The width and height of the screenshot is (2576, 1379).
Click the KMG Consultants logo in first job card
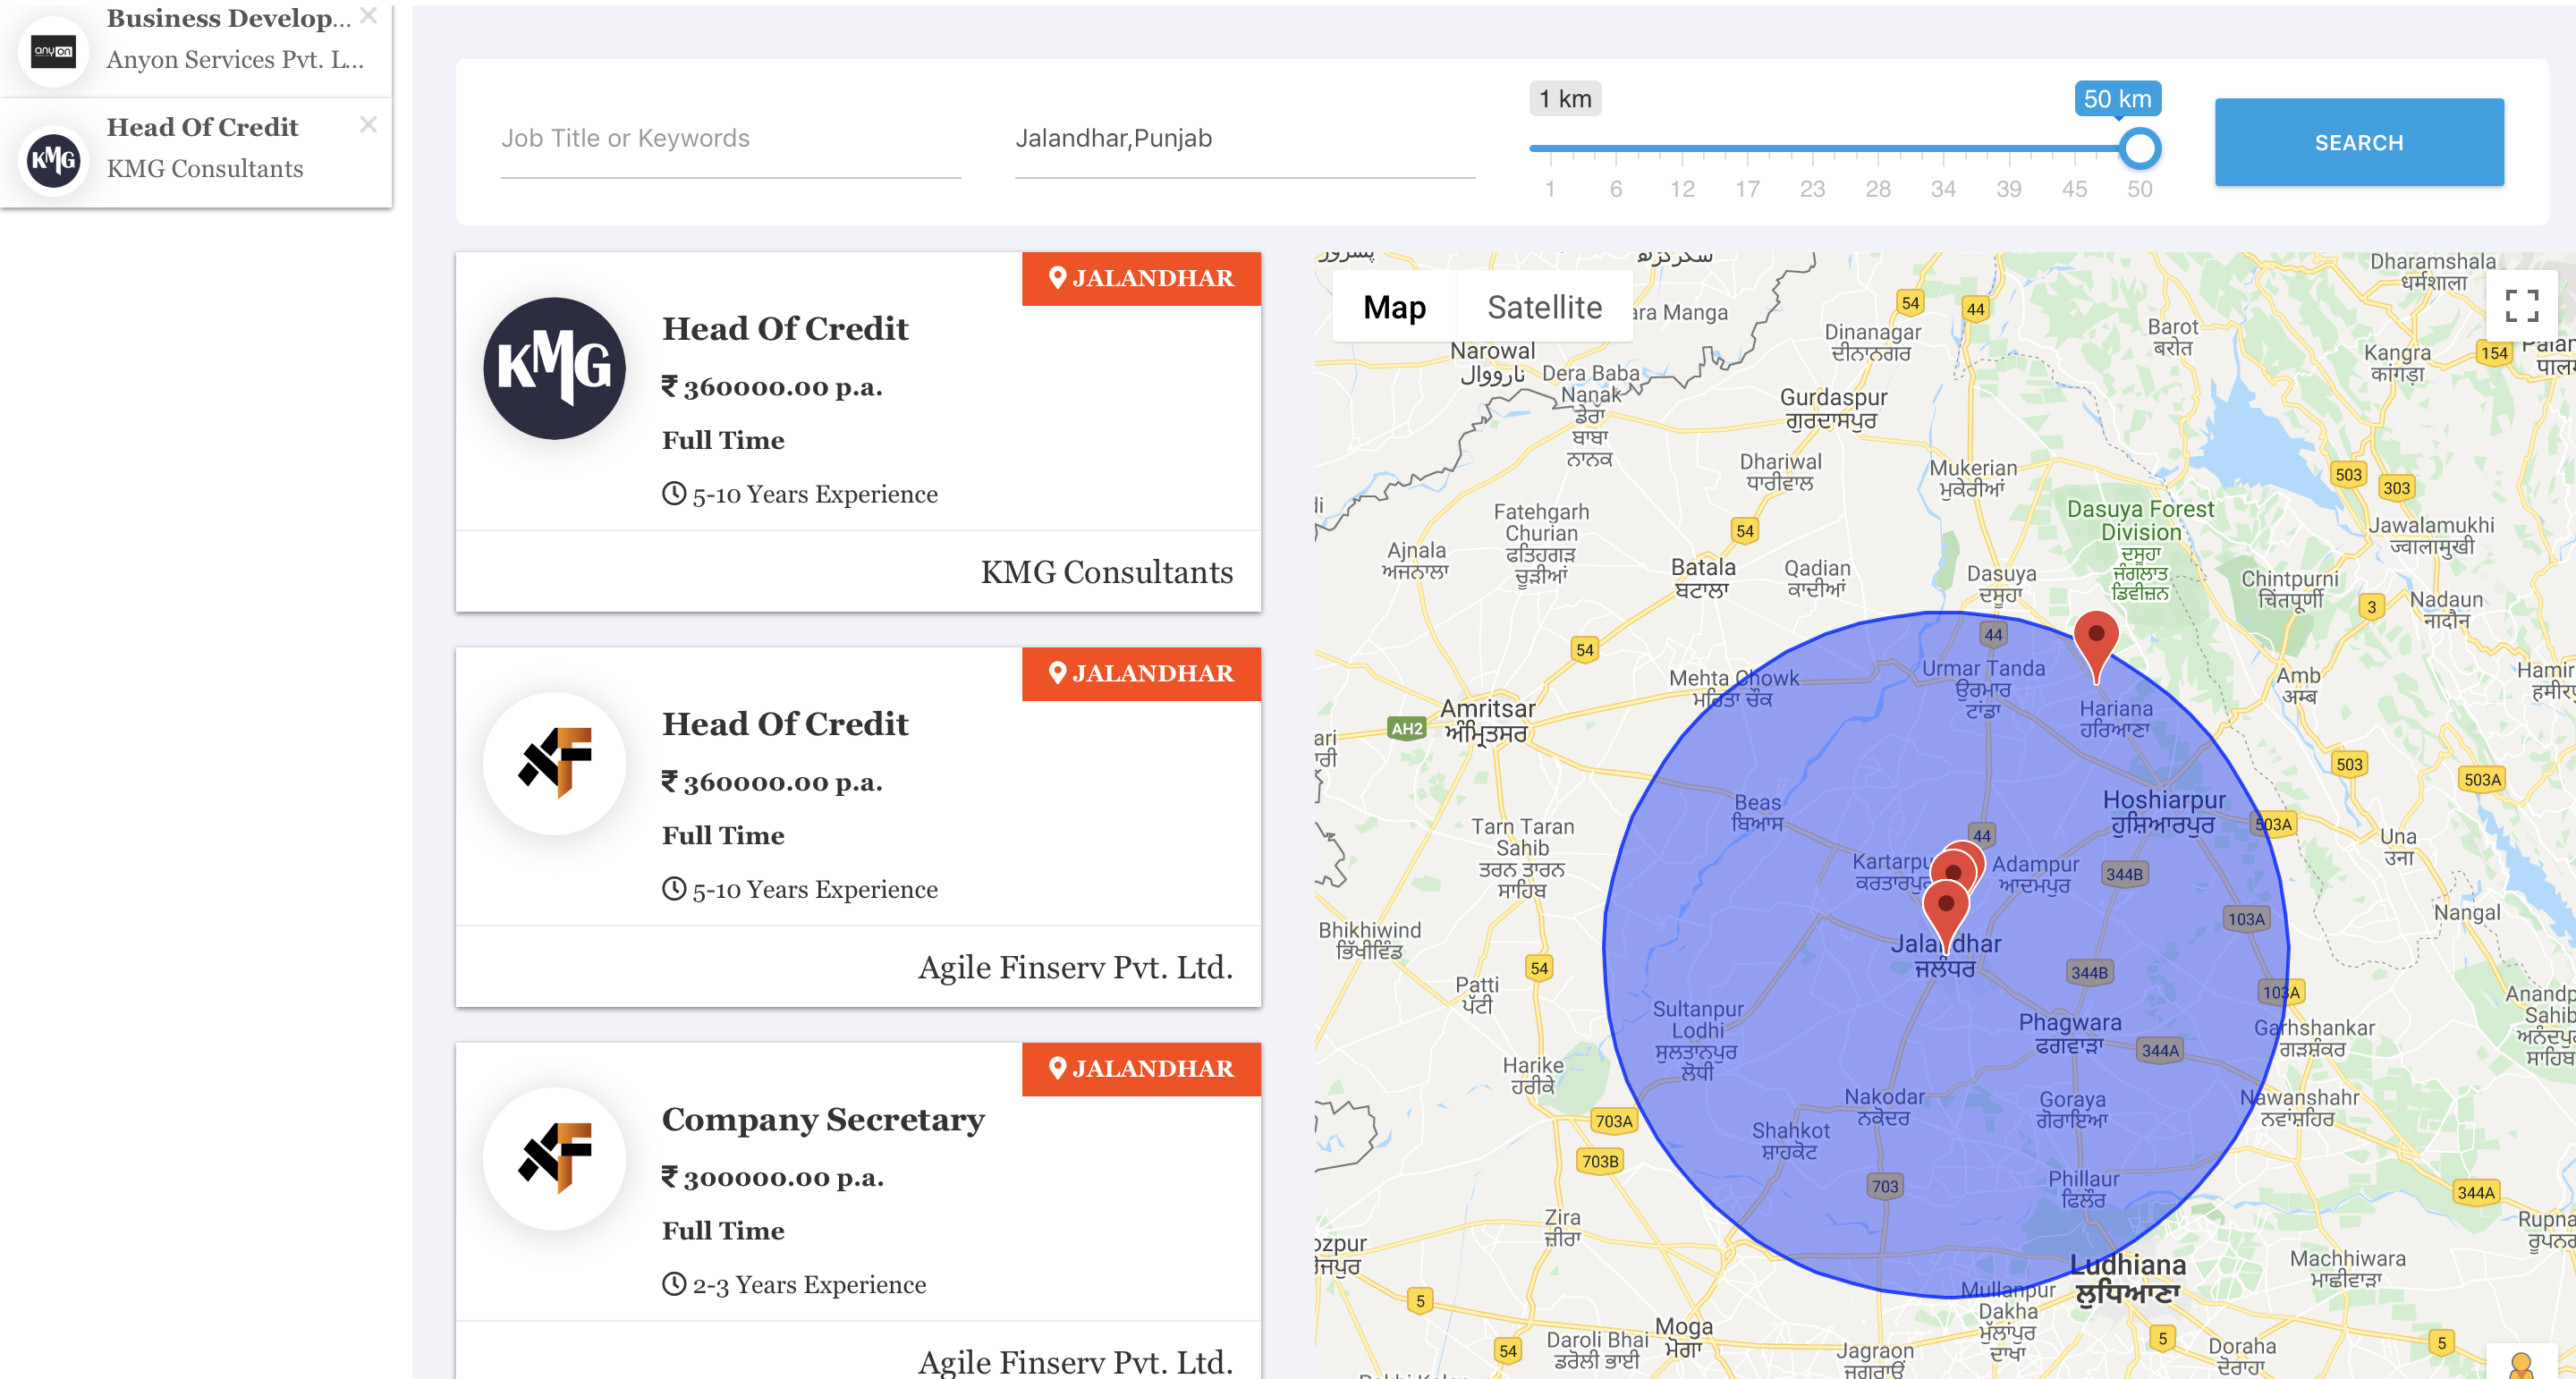tap(554, 368)
